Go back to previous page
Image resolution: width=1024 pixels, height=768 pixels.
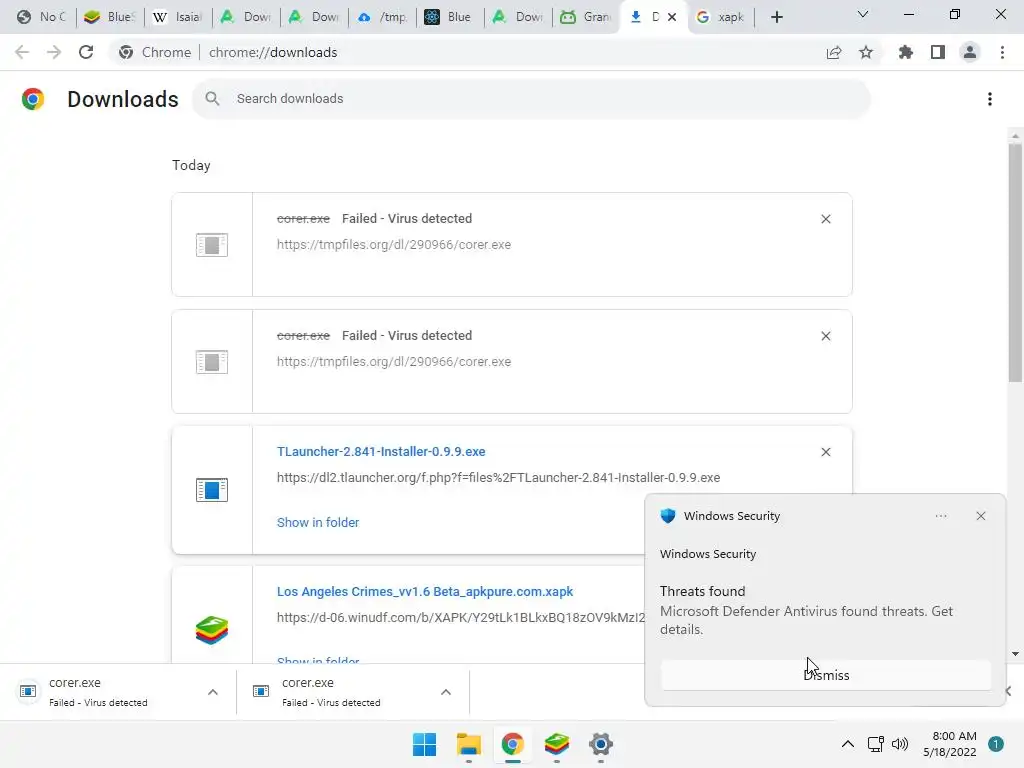pyautogui.click(x=22, y=52)
